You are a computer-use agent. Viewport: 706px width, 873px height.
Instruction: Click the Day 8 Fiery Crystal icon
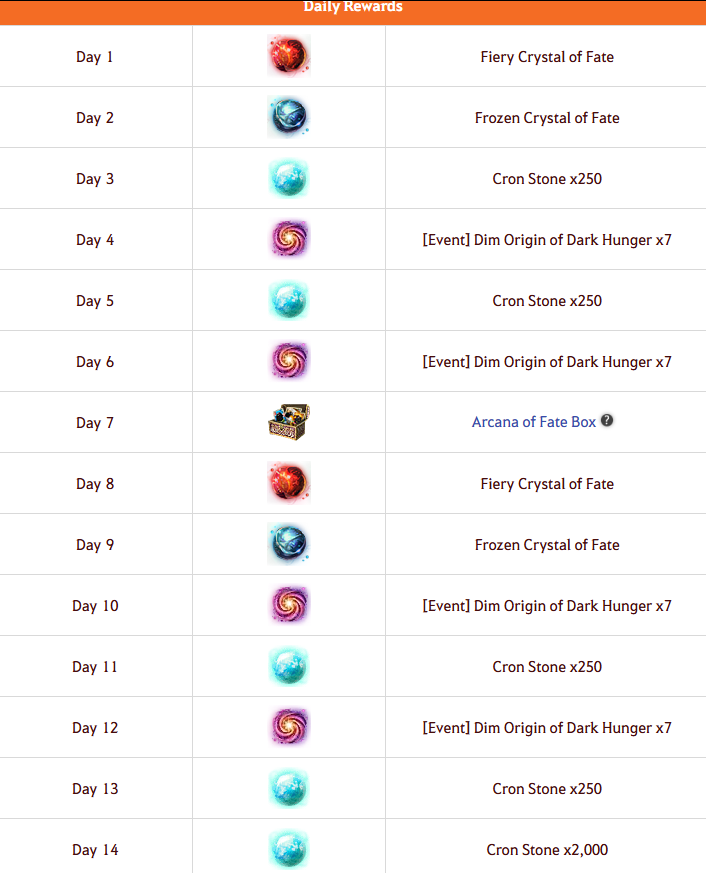[x=288, y=483]
